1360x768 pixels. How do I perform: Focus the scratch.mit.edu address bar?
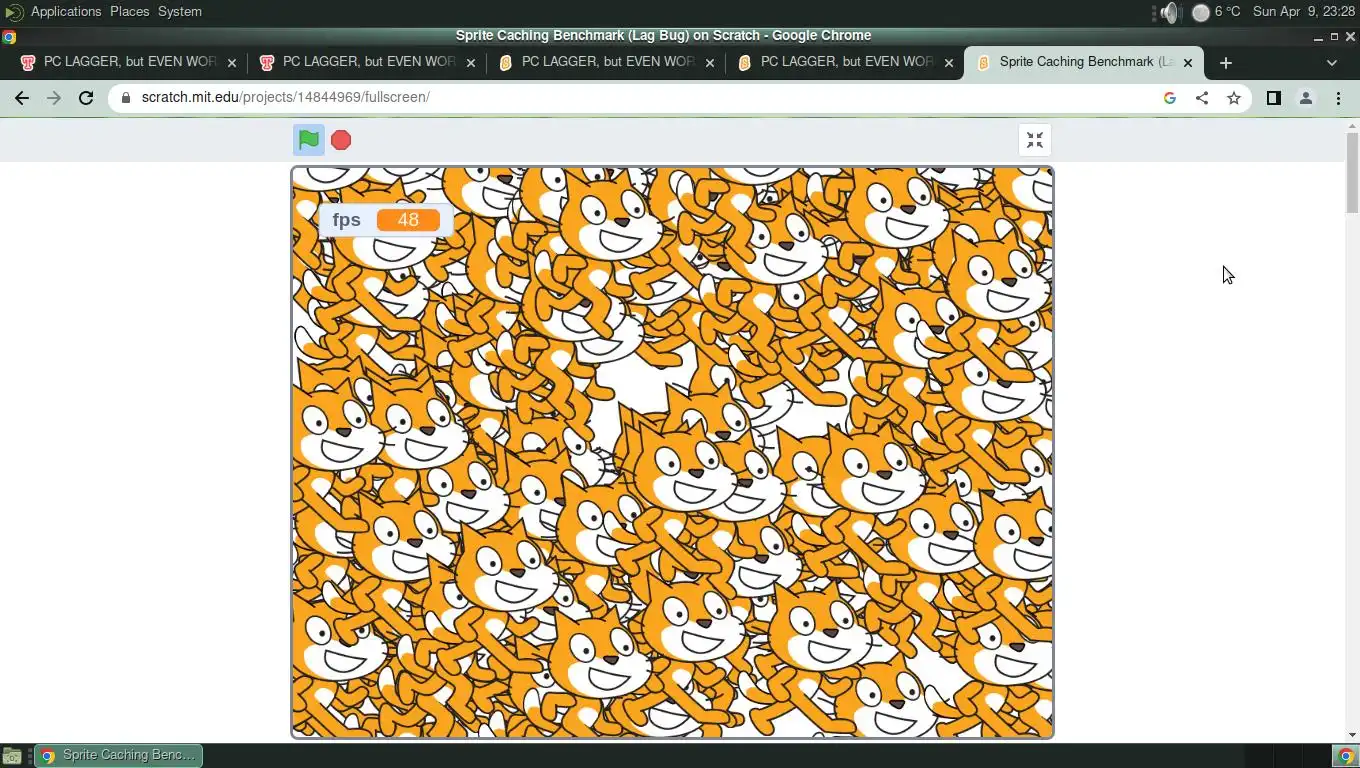coord(640,98)
